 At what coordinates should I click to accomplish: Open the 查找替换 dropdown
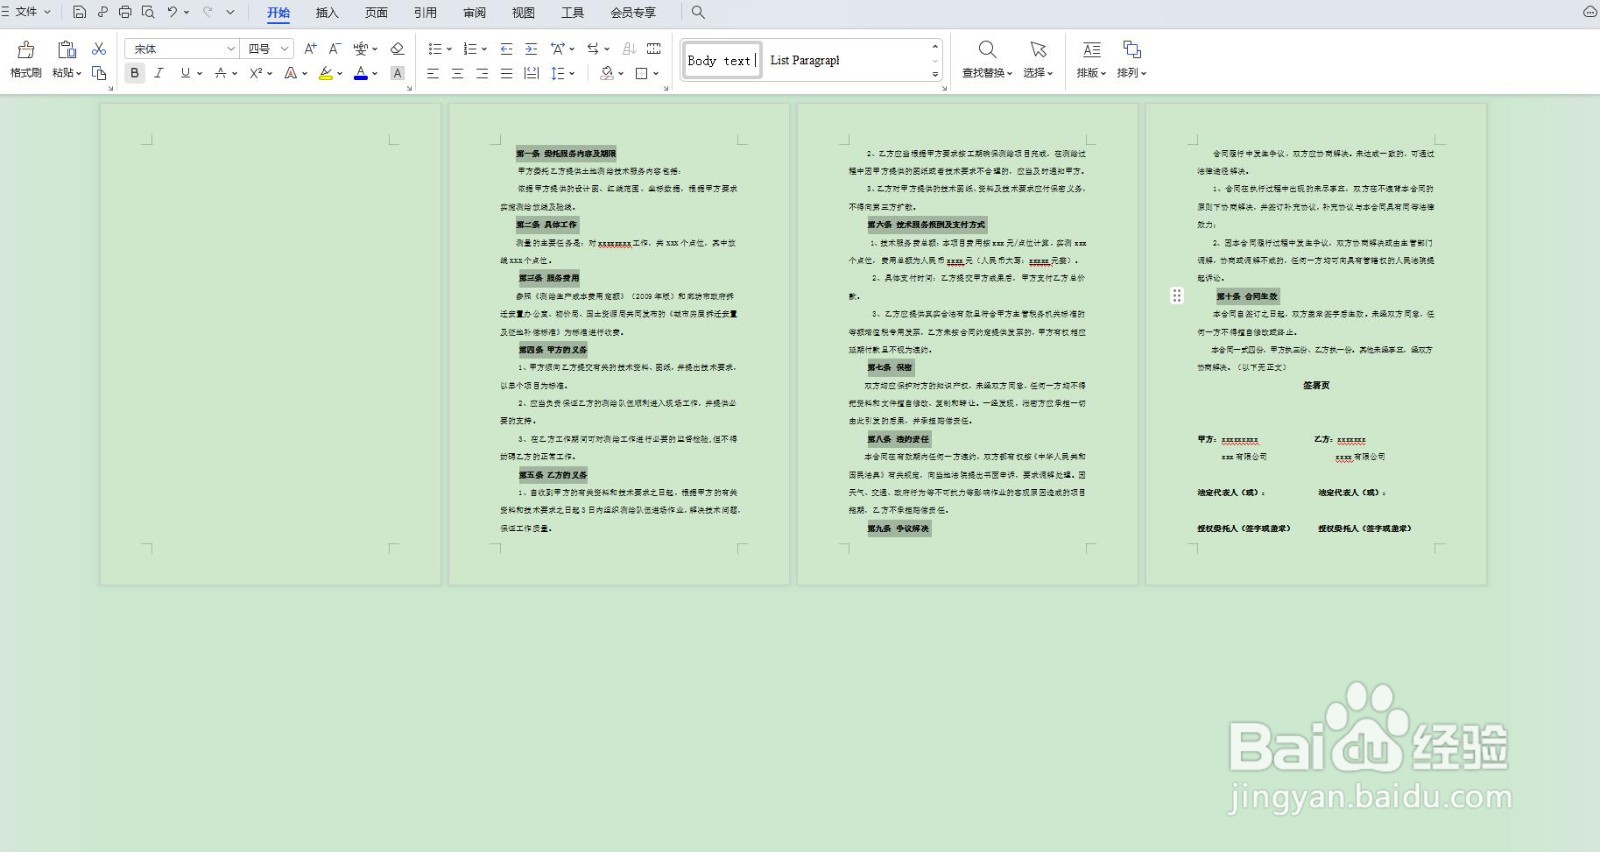(987, 73)
